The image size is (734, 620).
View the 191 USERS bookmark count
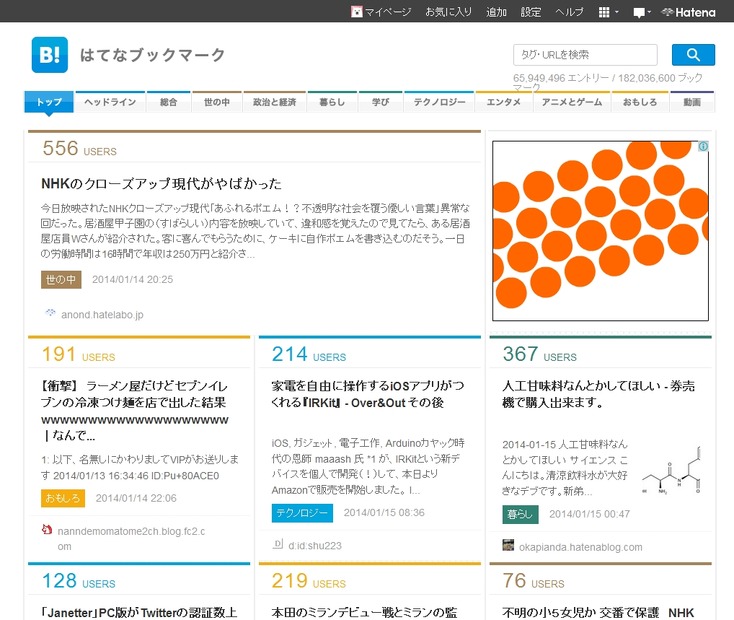coord(78,354)
